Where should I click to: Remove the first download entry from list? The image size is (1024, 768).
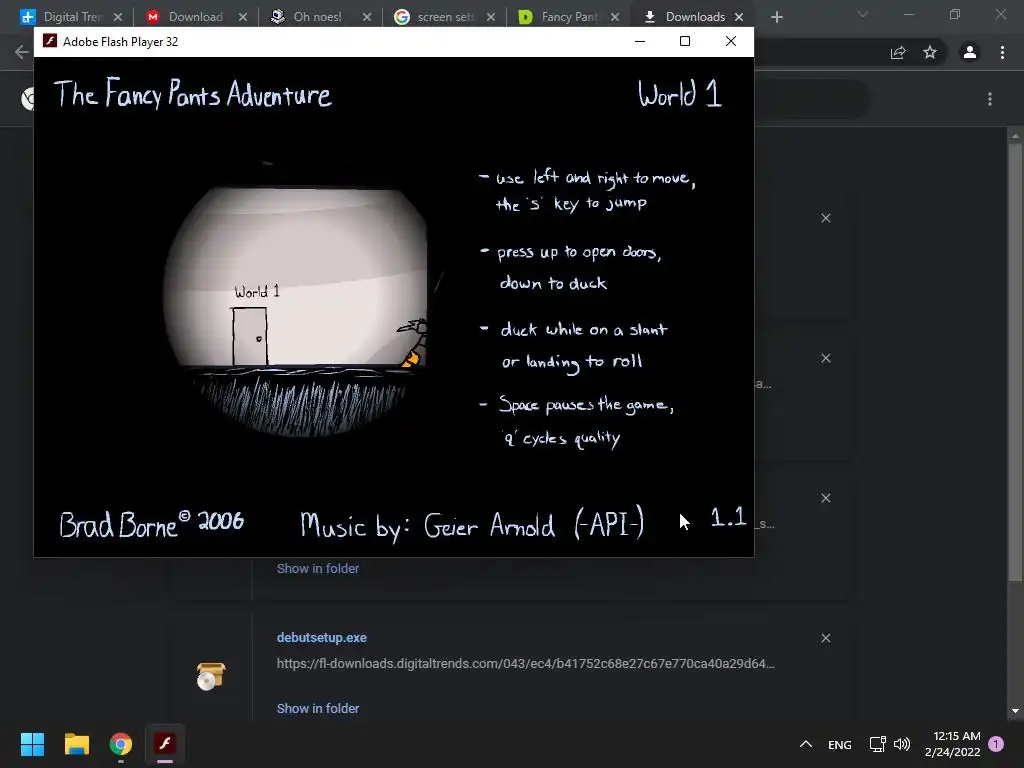coord(825,218)
